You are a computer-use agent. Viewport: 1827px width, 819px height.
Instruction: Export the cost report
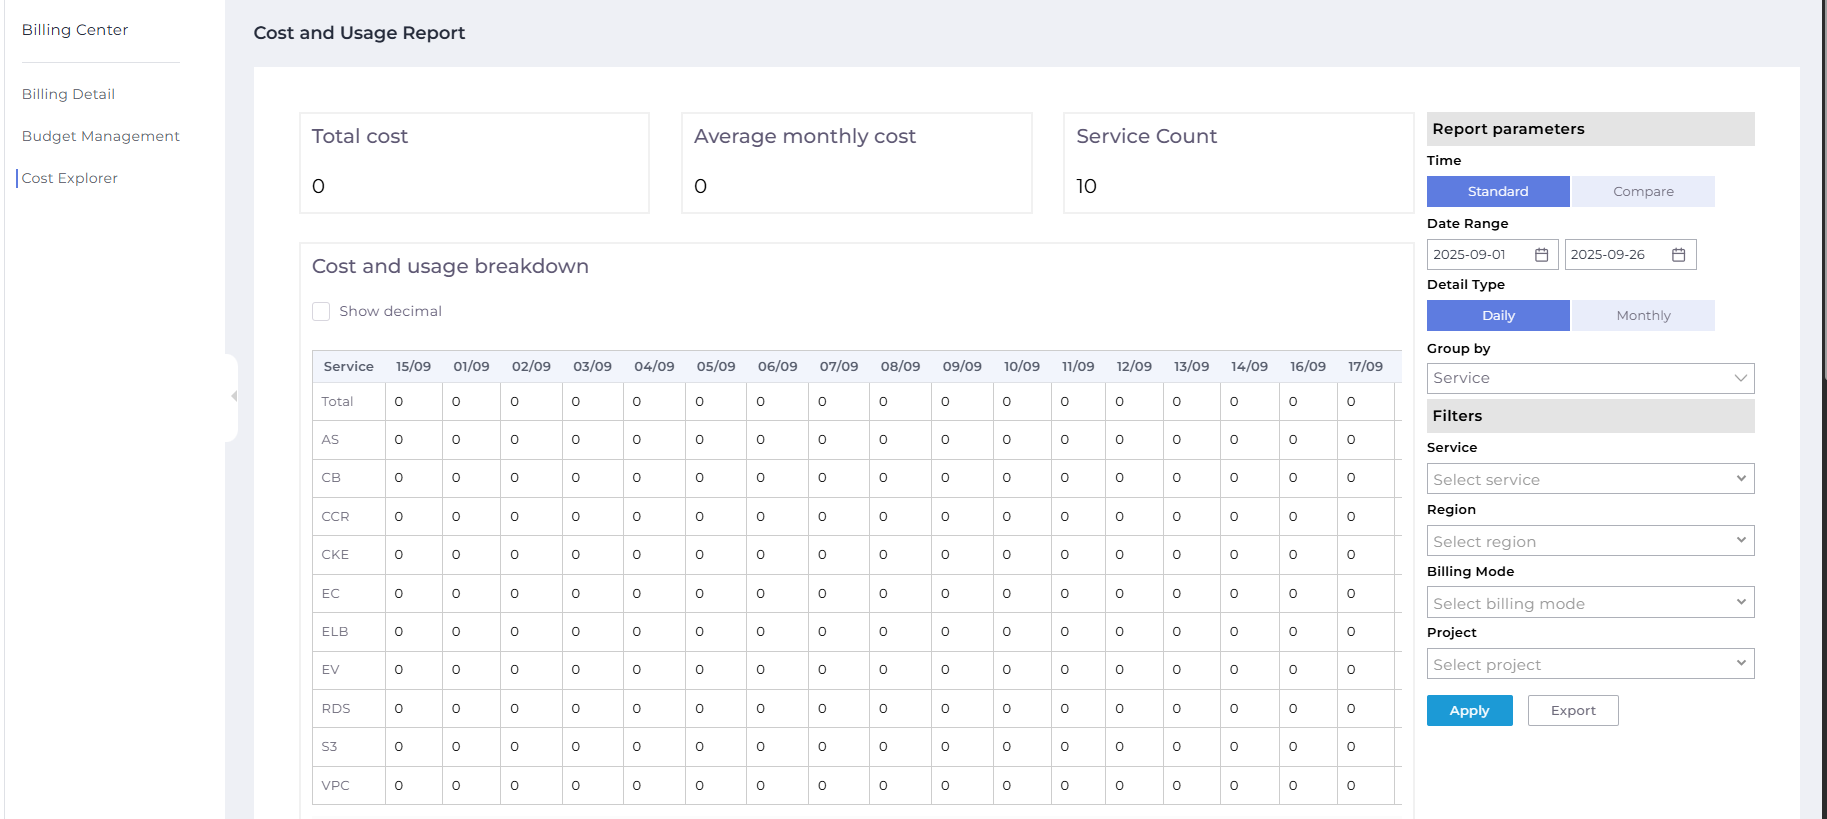pos(1573,710)
